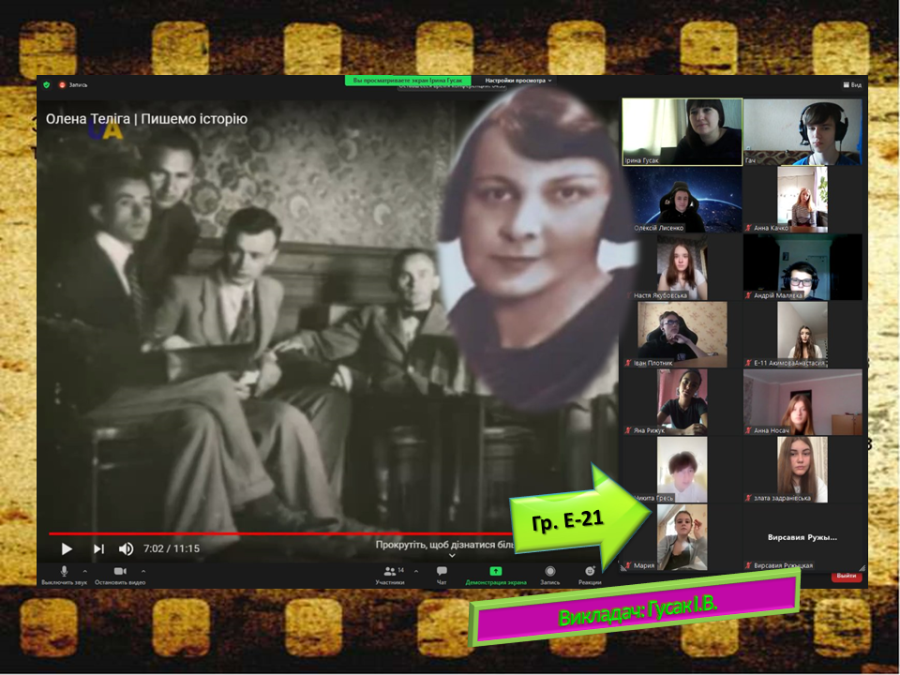Select Мария's video tile
This screenshot has width=900, height=675.
pos(682,537)
